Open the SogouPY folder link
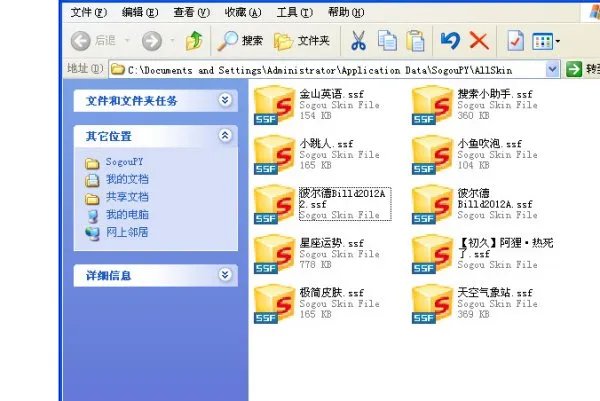 (x=124, y=162)
